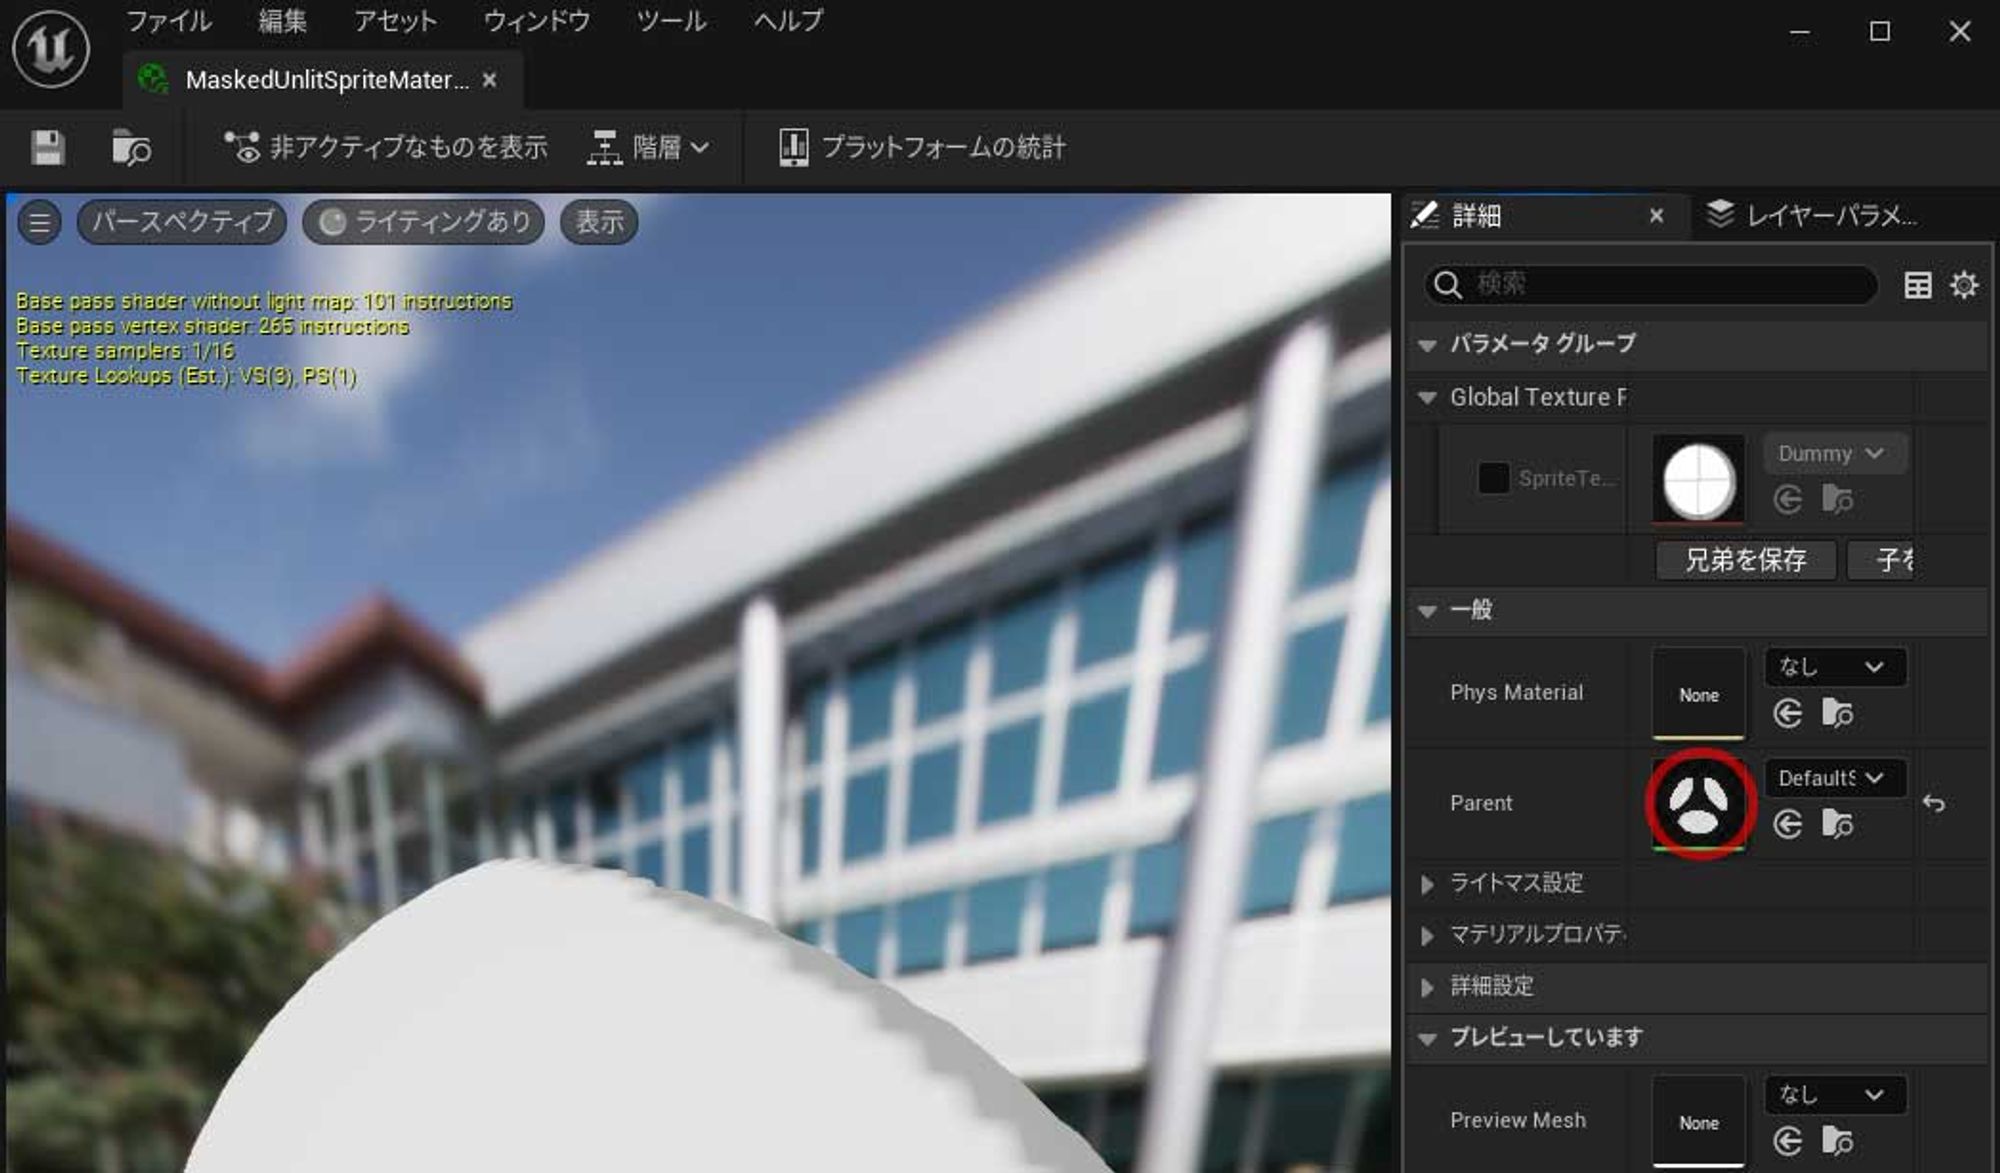Collapse the プレビューしています section
2000x1173 pixels.
pyautogui.click(x=1427, y=1039)
